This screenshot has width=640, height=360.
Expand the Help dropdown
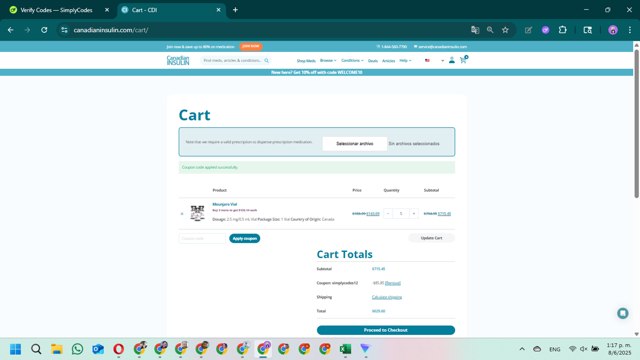(x=405, y=60)
